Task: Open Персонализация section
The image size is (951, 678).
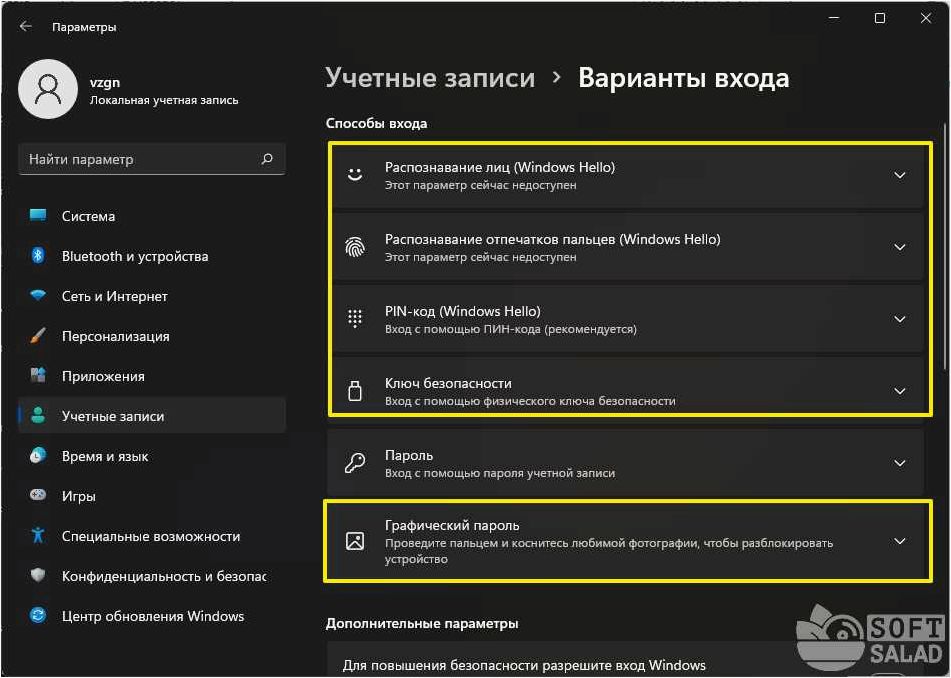Action: [x=152, y=336]
